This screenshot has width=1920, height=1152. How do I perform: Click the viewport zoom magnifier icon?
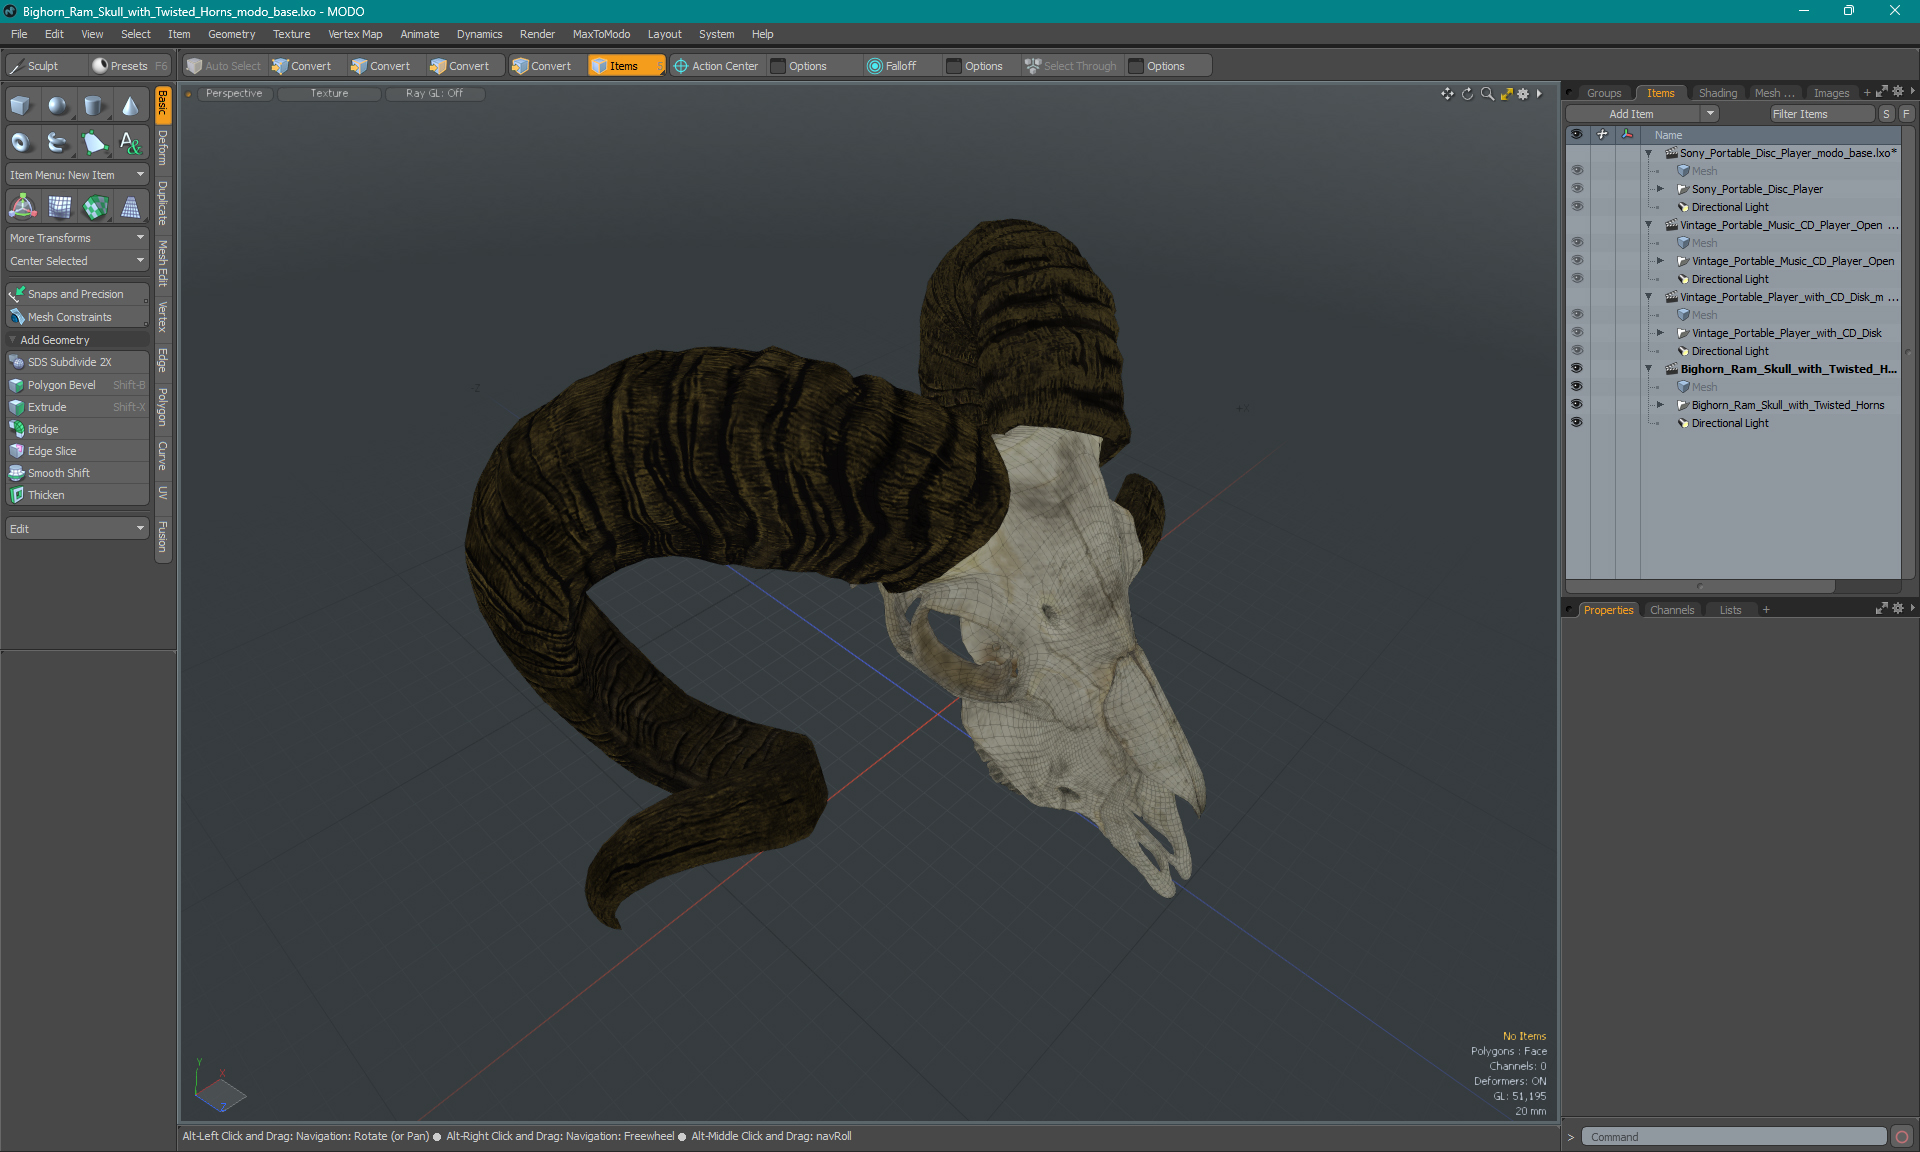(x=1487, y=94)
